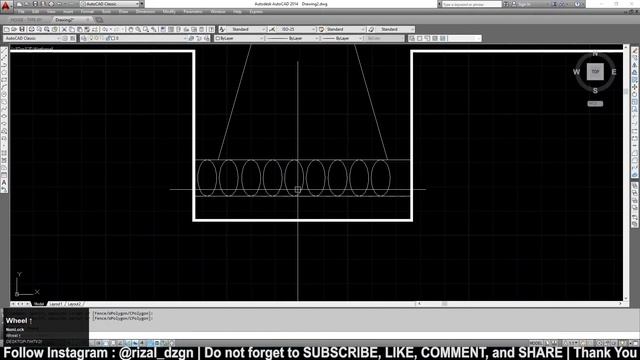The width and height of the screenshot is (640, 360).
Task: Click the S compass letter on ViewCube
Action: (595, 91)
